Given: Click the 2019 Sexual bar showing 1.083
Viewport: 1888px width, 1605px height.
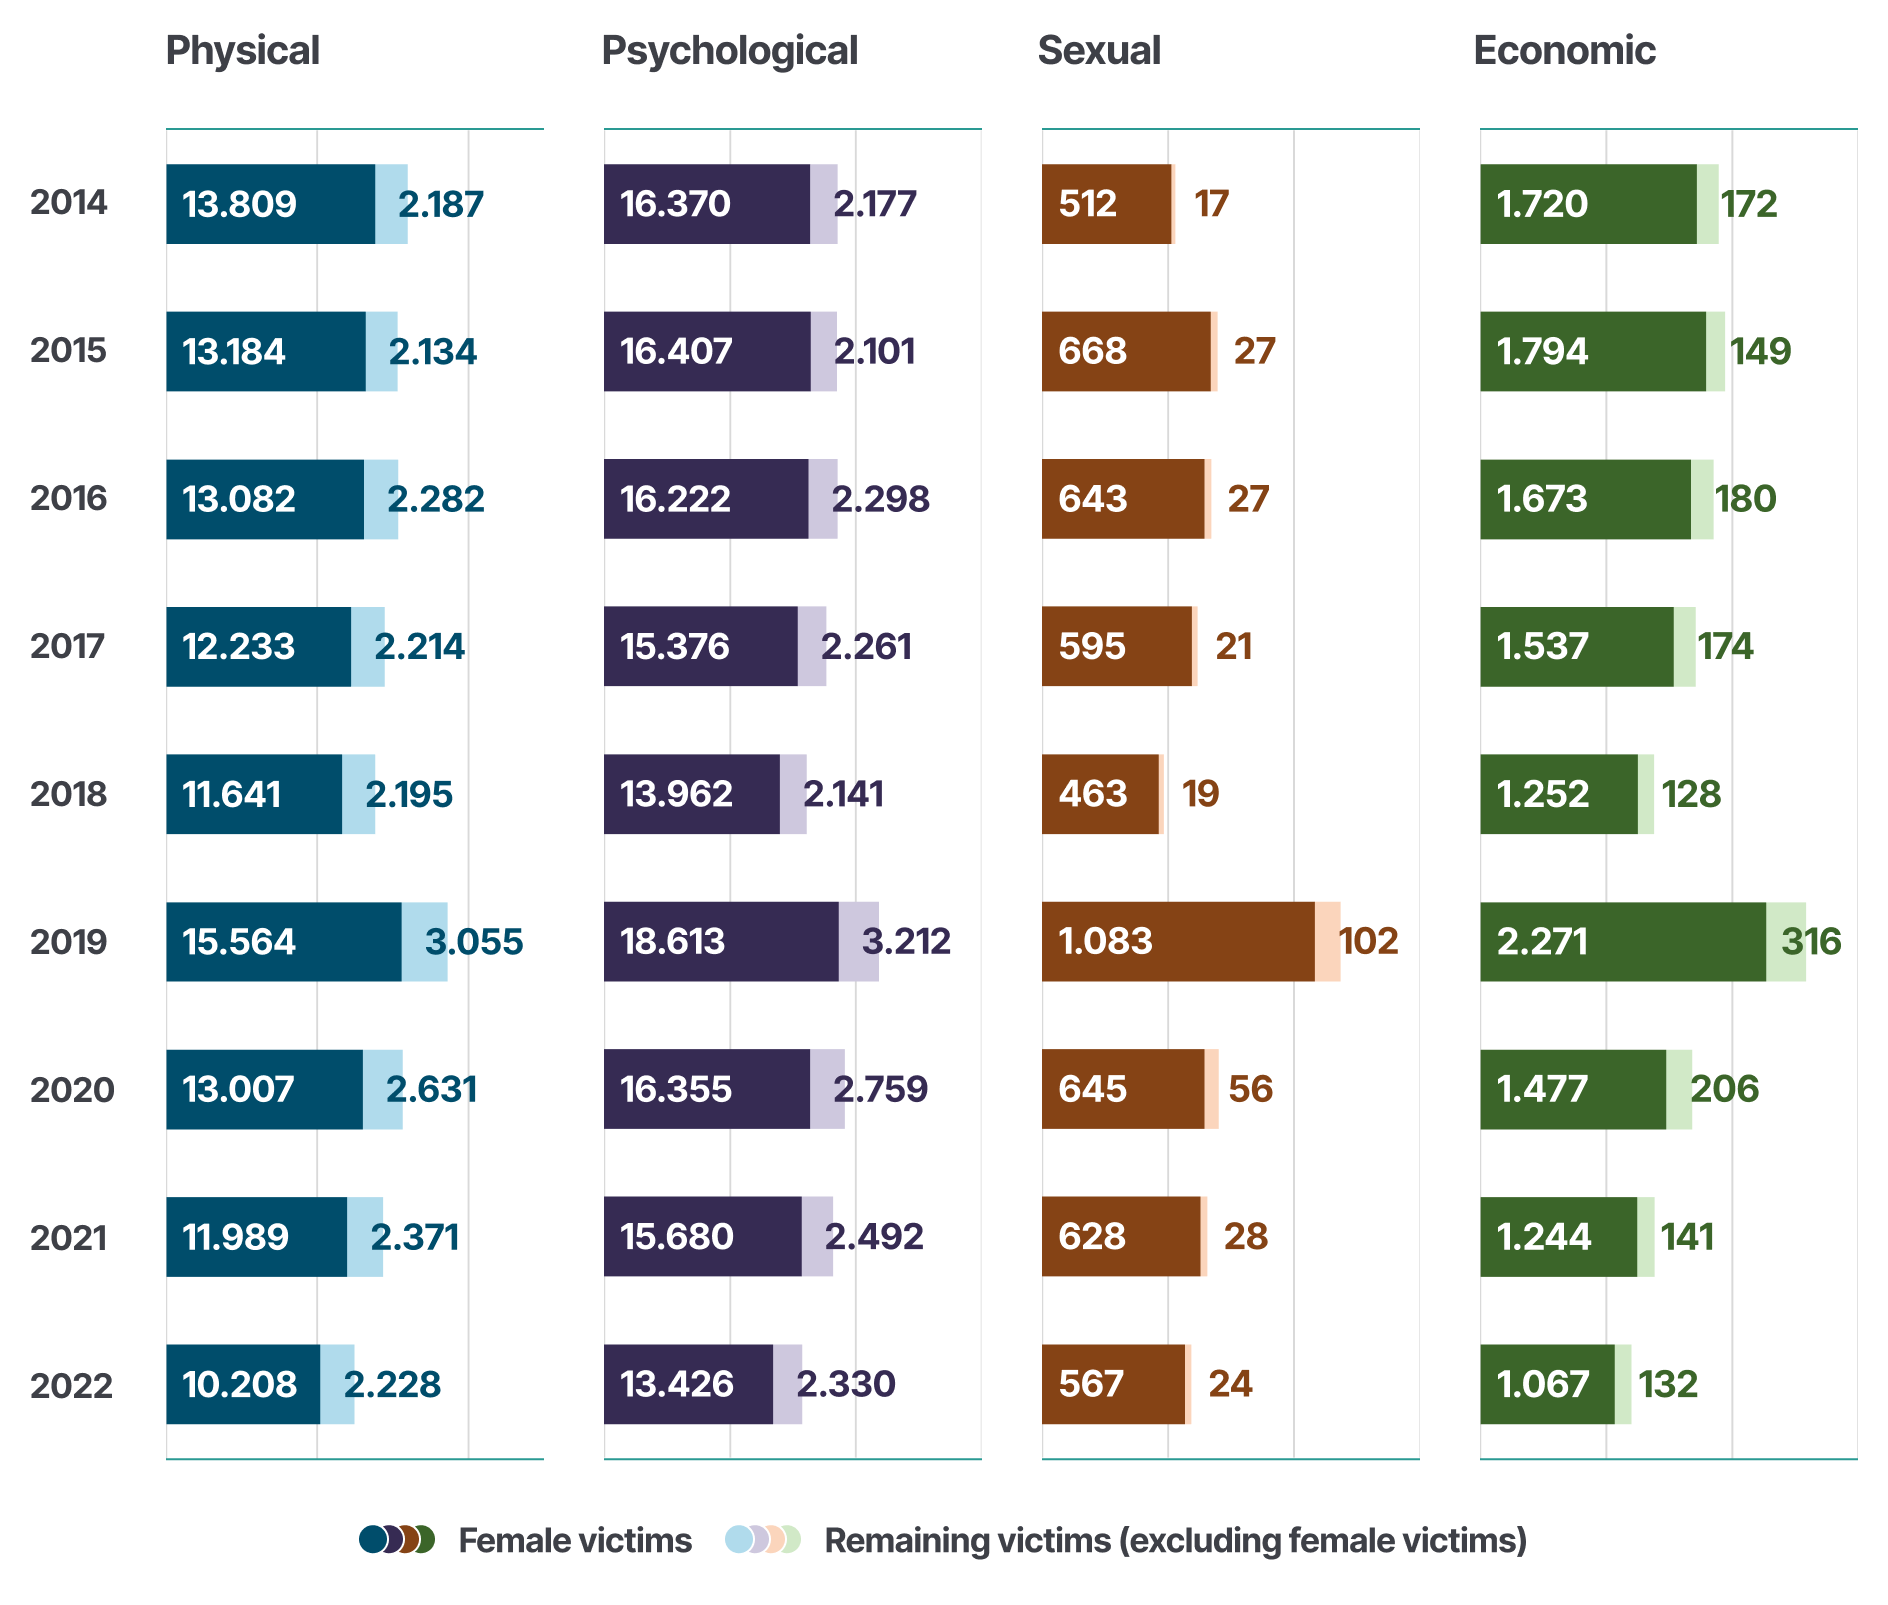Looking at the screenshot, I should click(1178, 942).
